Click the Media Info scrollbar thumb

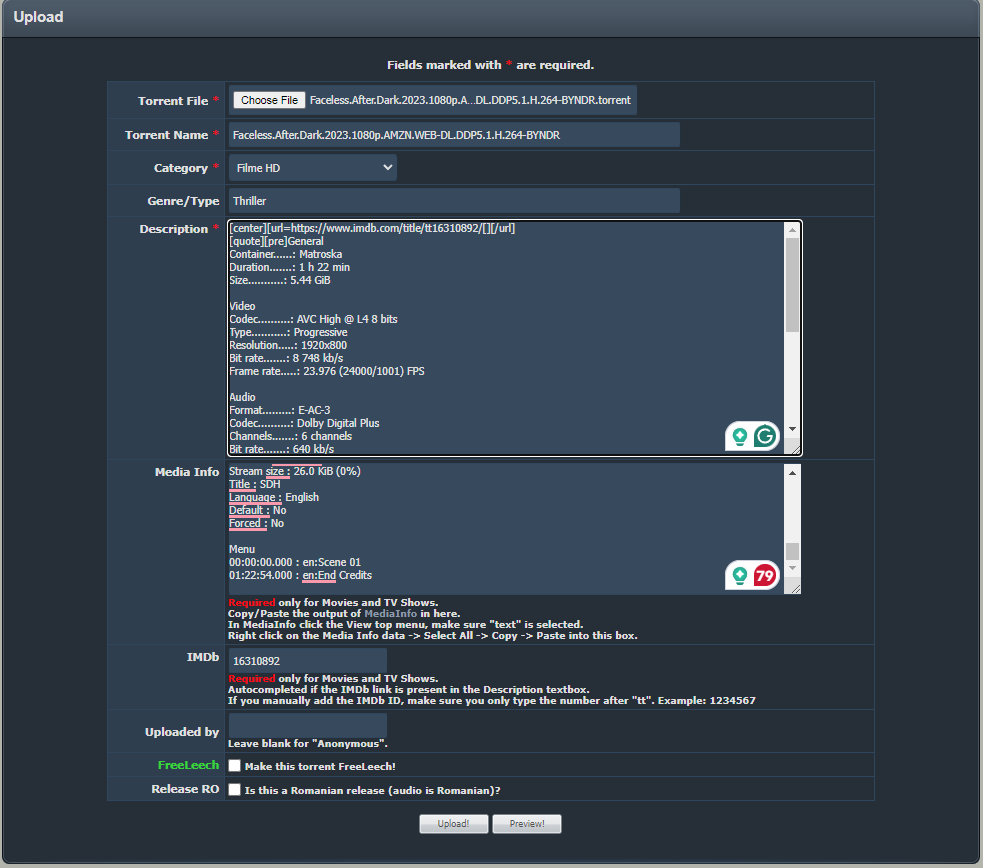click(x=793, y=551)
